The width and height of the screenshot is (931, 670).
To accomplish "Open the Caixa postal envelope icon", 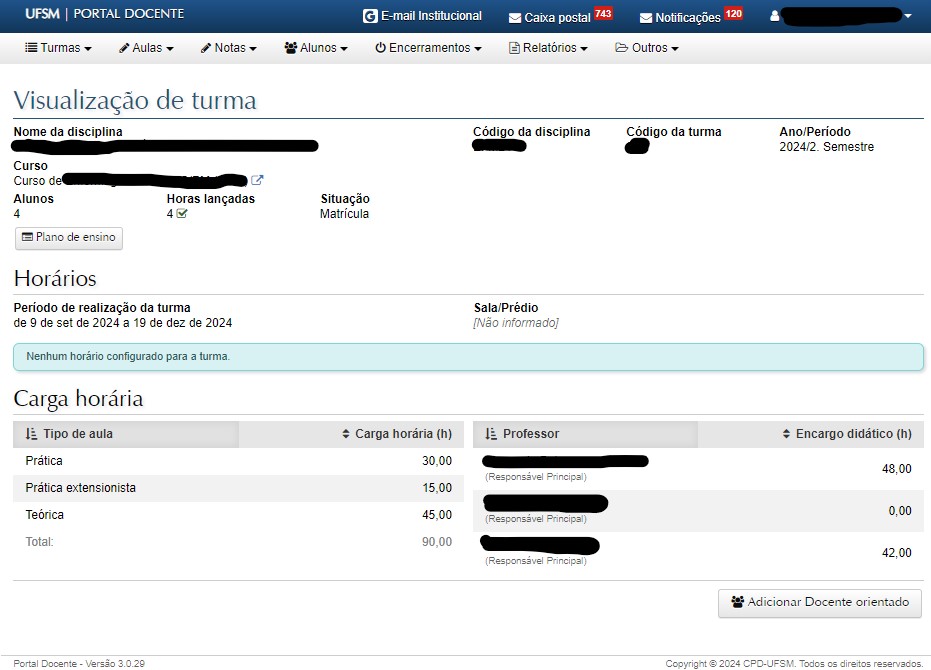I will (515, 18).
